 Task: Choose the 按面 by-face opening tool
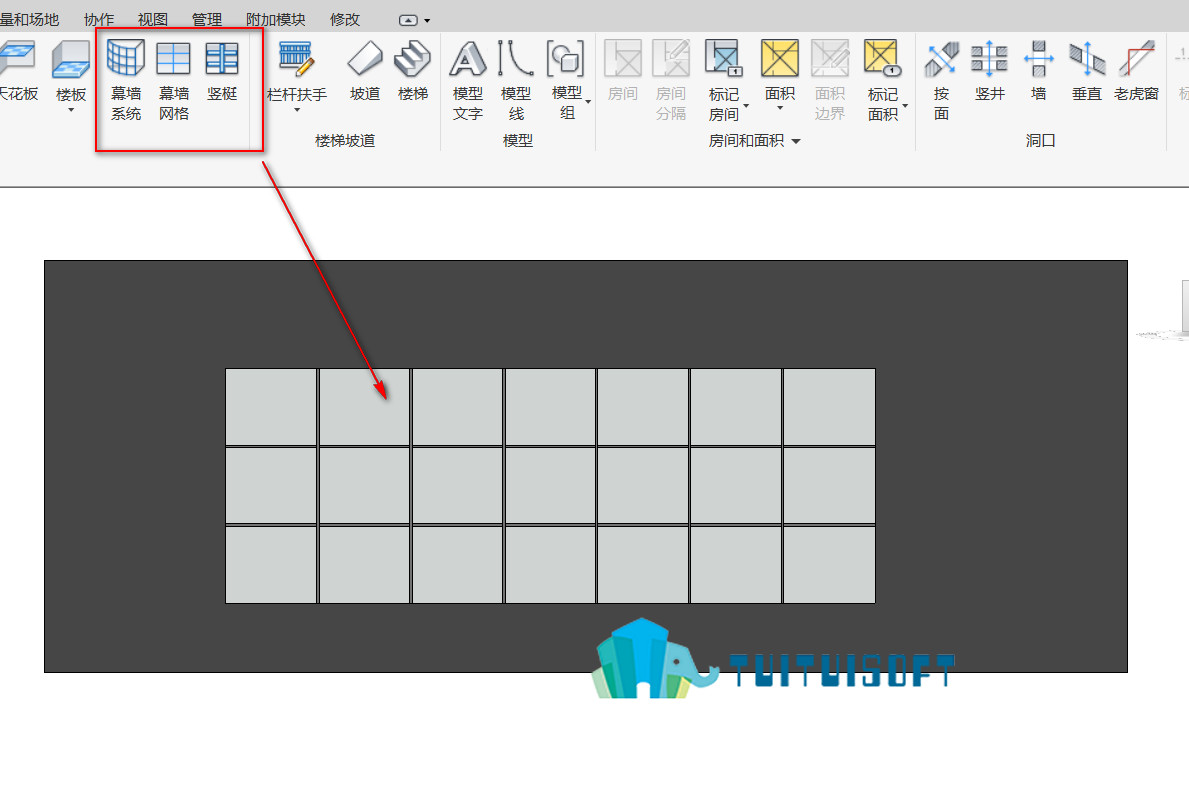pyautogui.click(x=941, y=80)
